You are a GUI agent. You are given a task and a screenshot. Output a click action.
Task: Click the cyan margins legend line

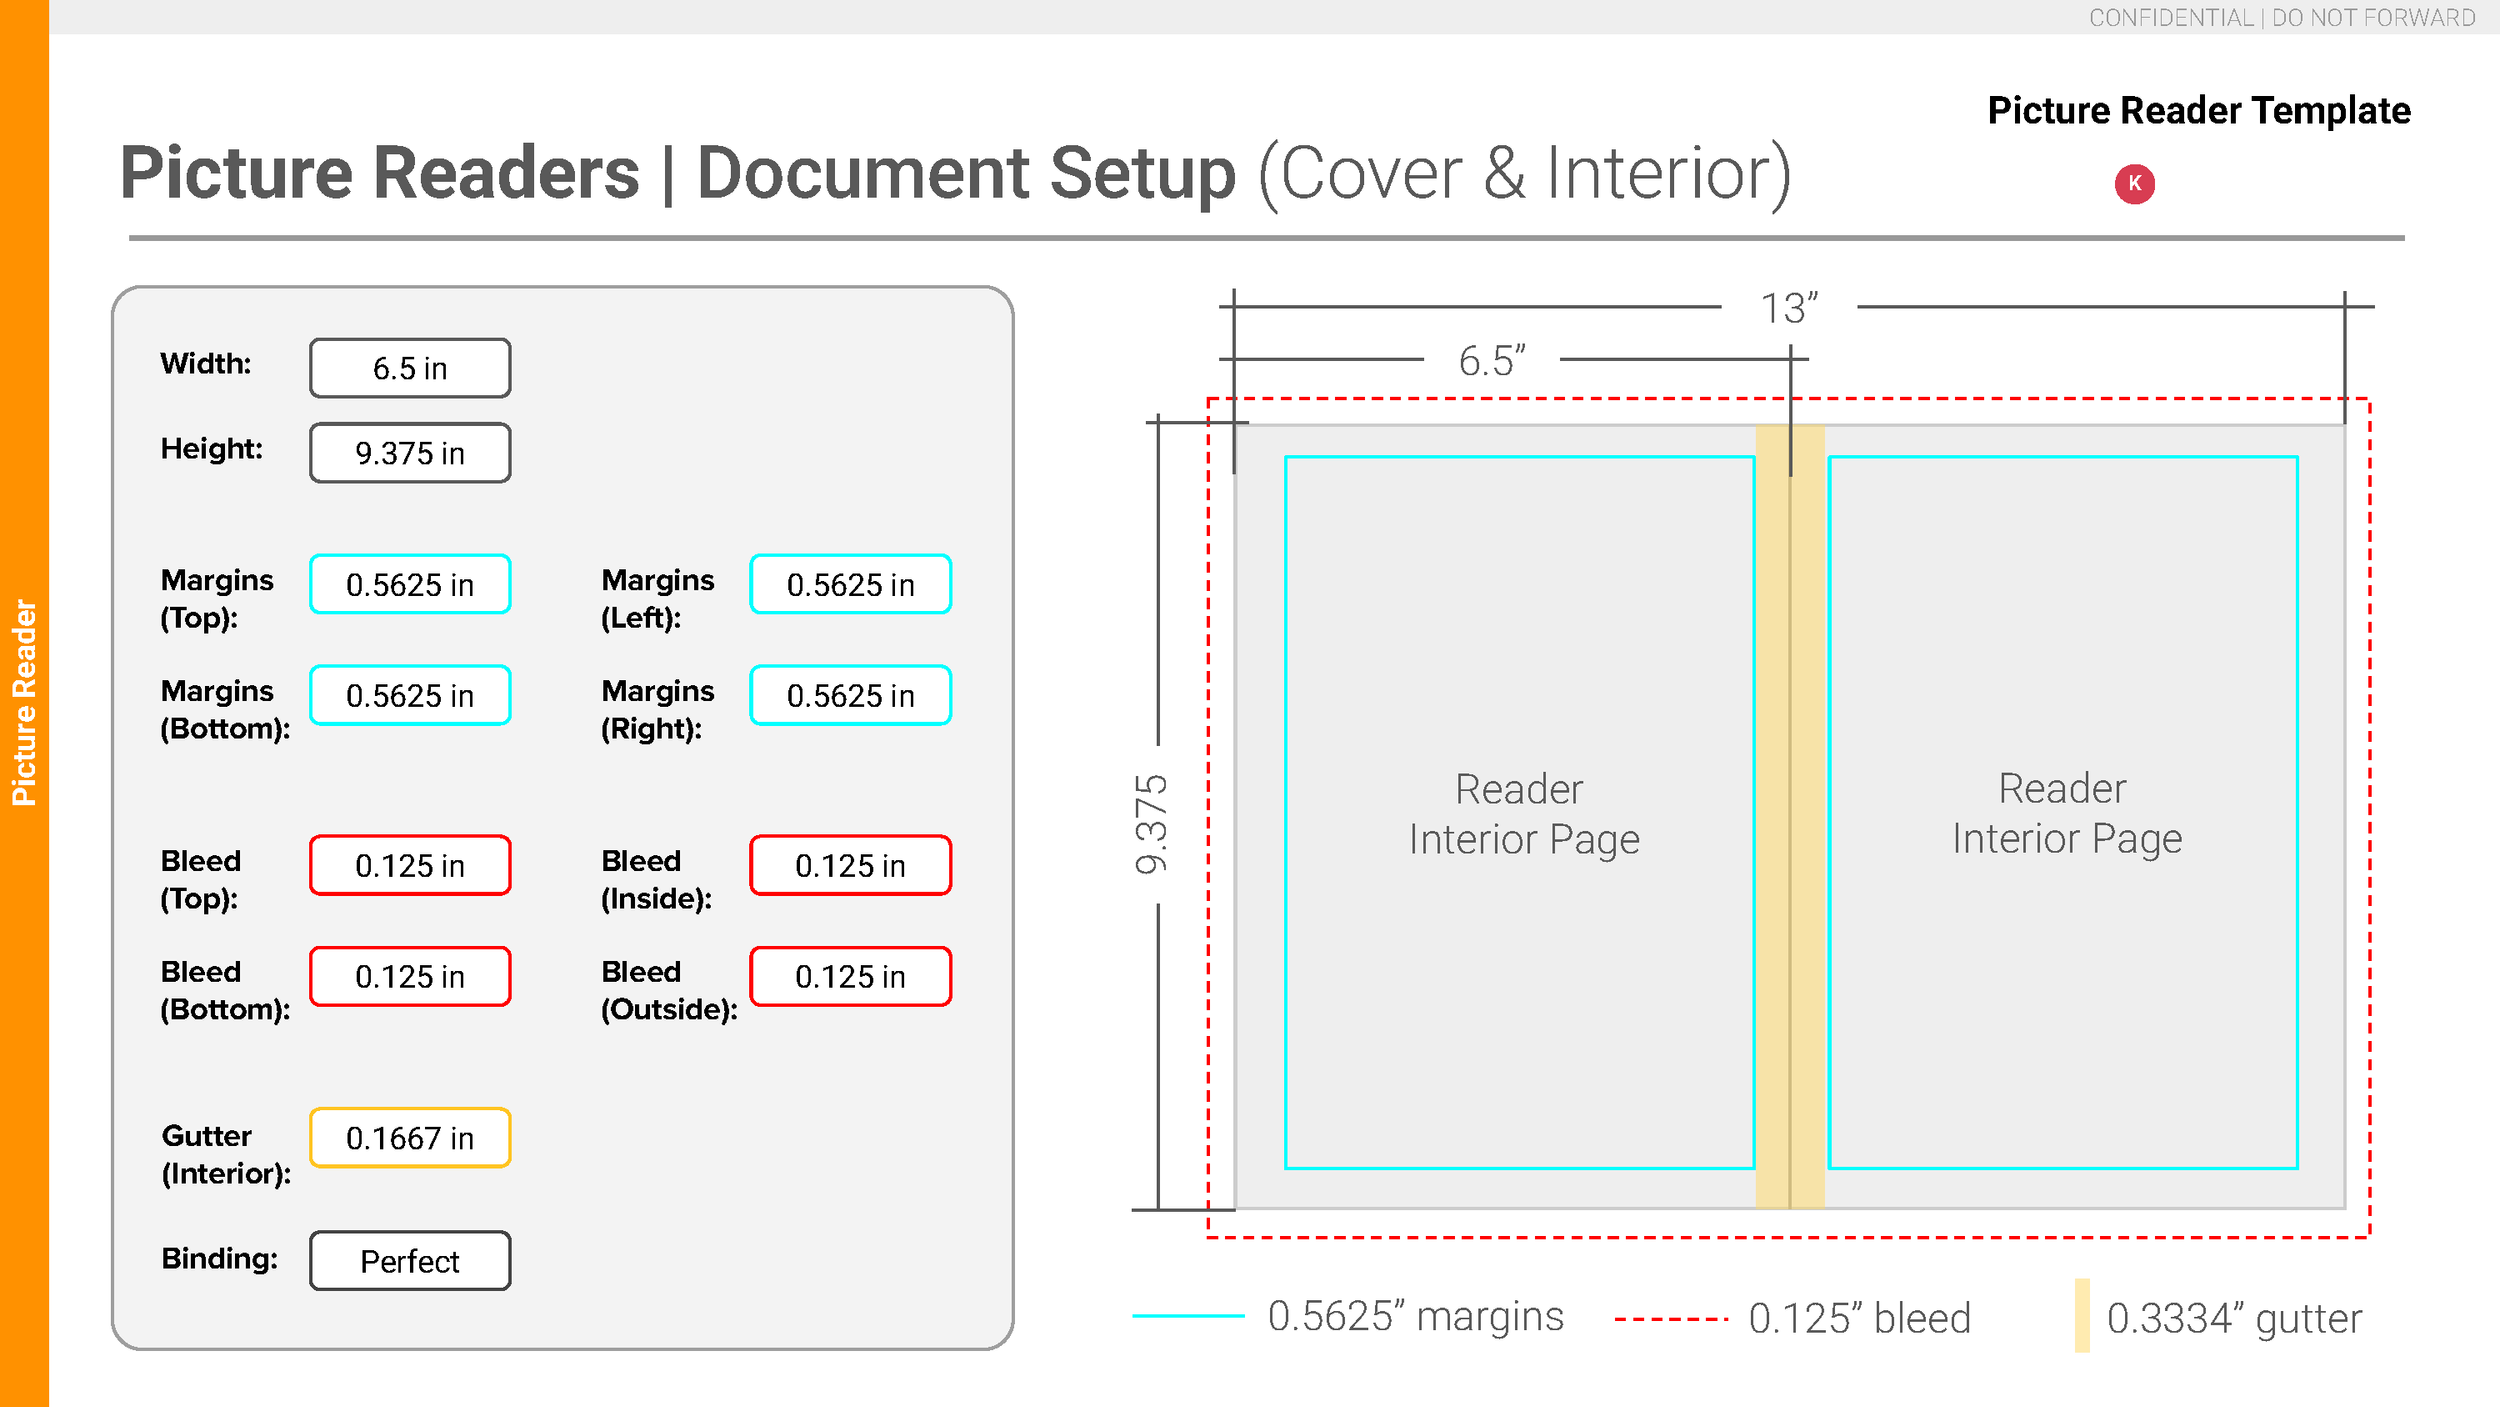(1188, 1316)
